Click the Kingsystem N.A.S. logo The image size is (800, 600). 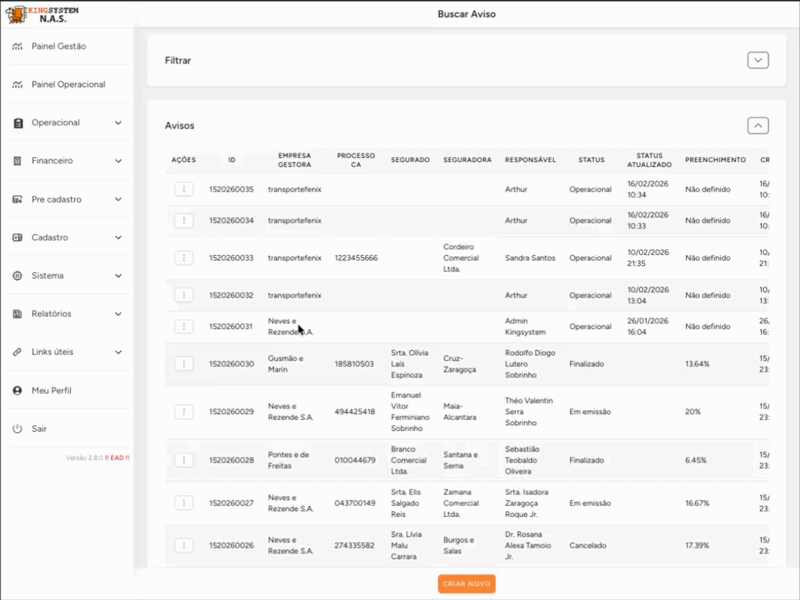point(46,13)
